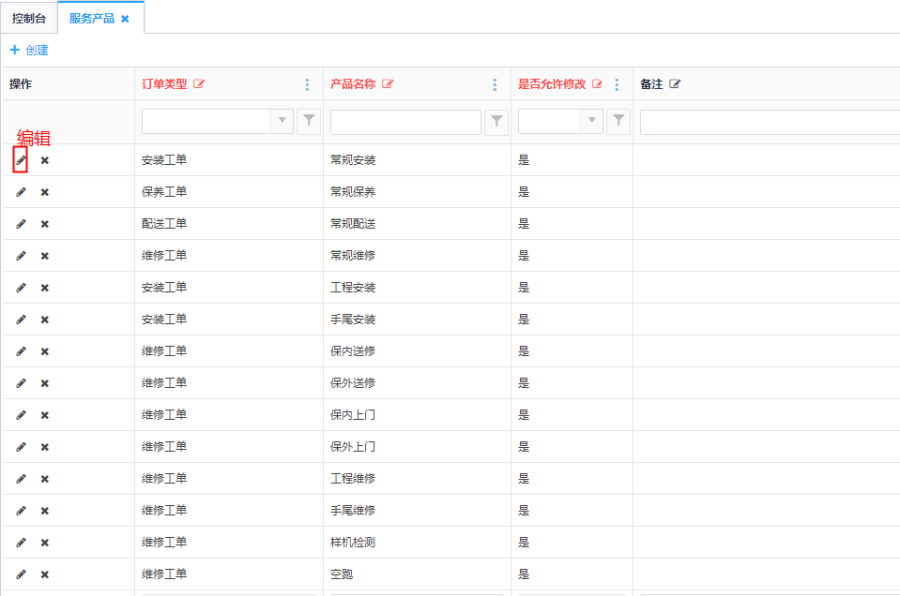Switch to 控制台 tab
The height and width of the screenshot is (596, 900).
tap(29, 18)
